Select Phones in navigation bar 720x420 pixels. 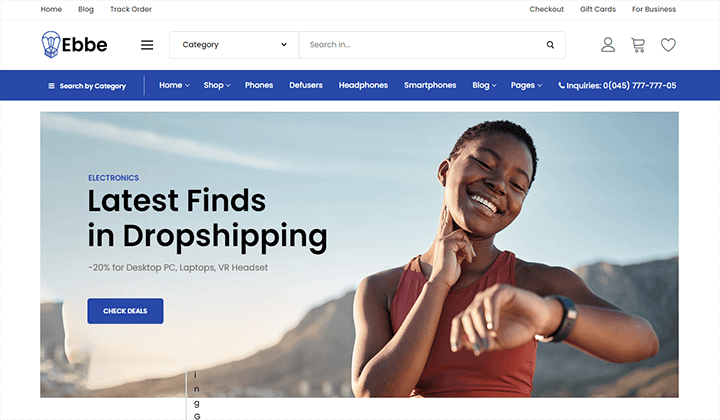coord(259,85)
